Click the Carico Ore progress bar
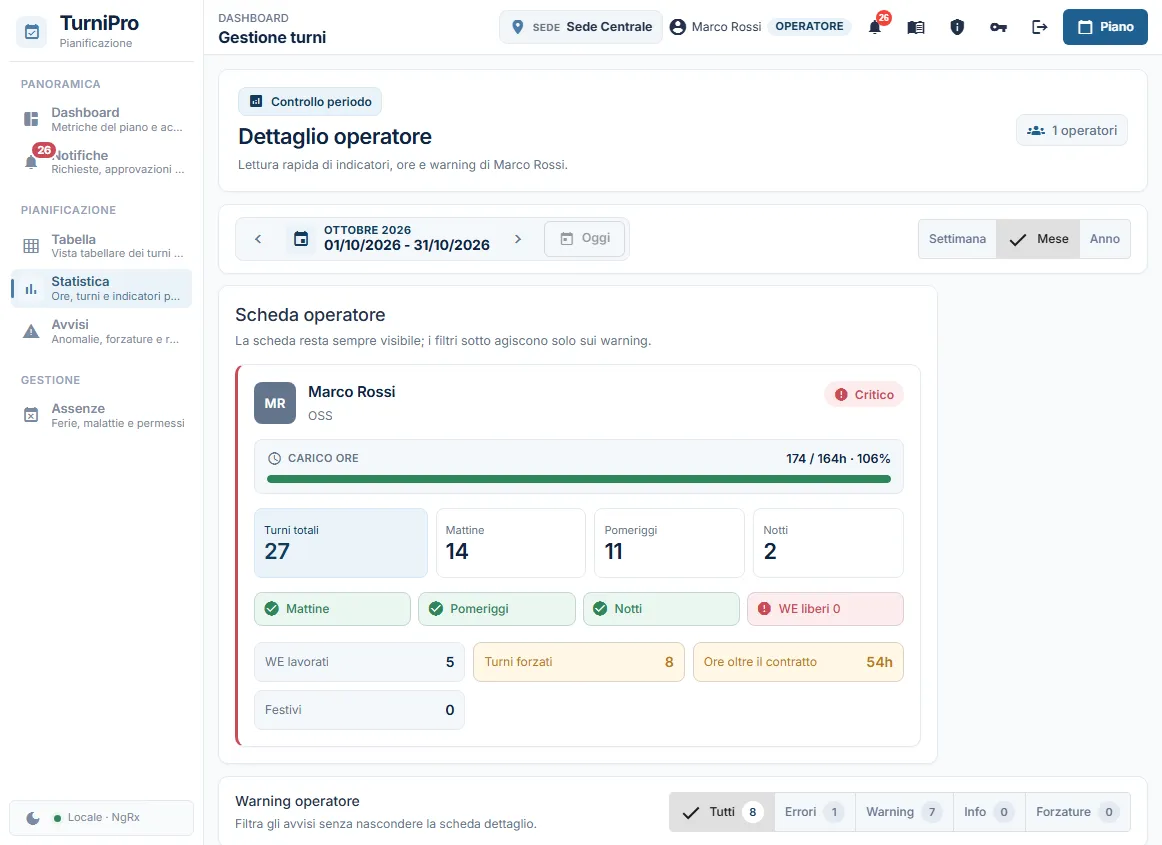 (x=579, y=480)
